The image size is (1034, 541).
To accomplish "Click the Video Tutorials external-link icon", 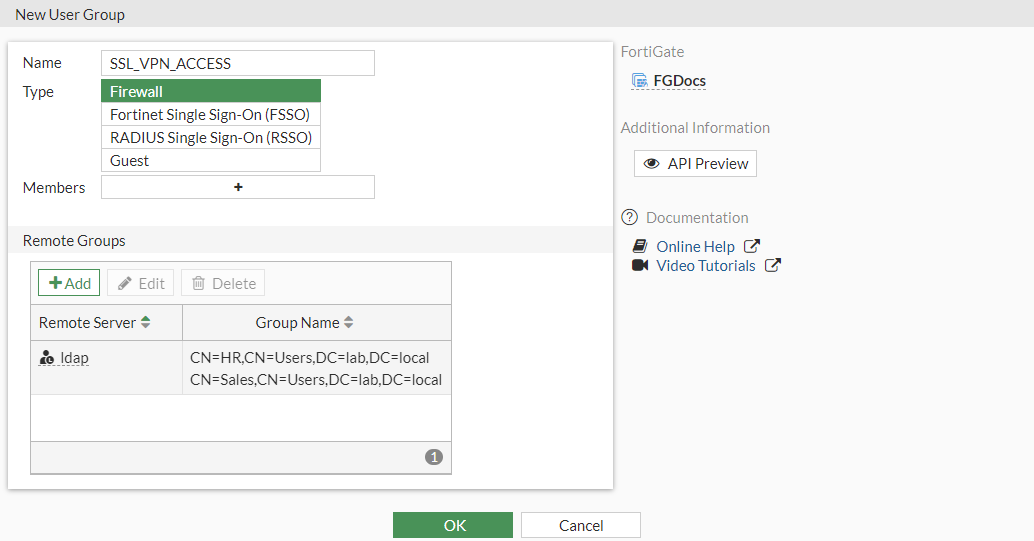I will (773, 265).
